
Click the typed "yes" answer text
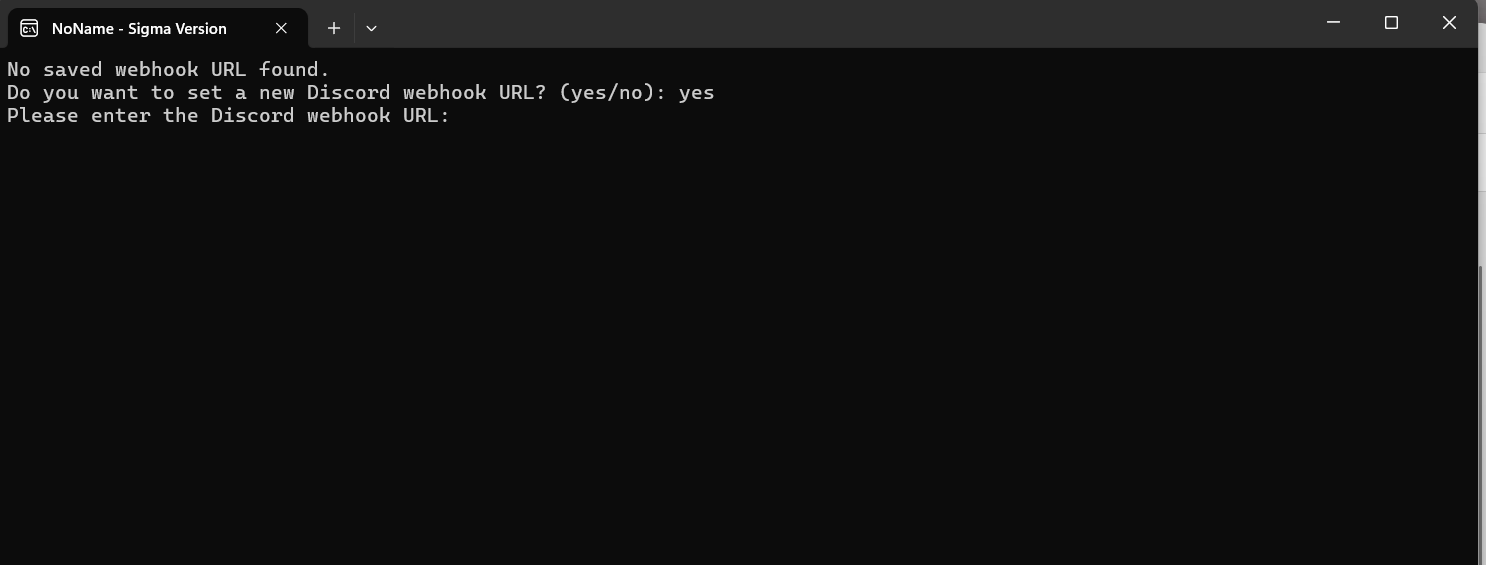(696, 93)
